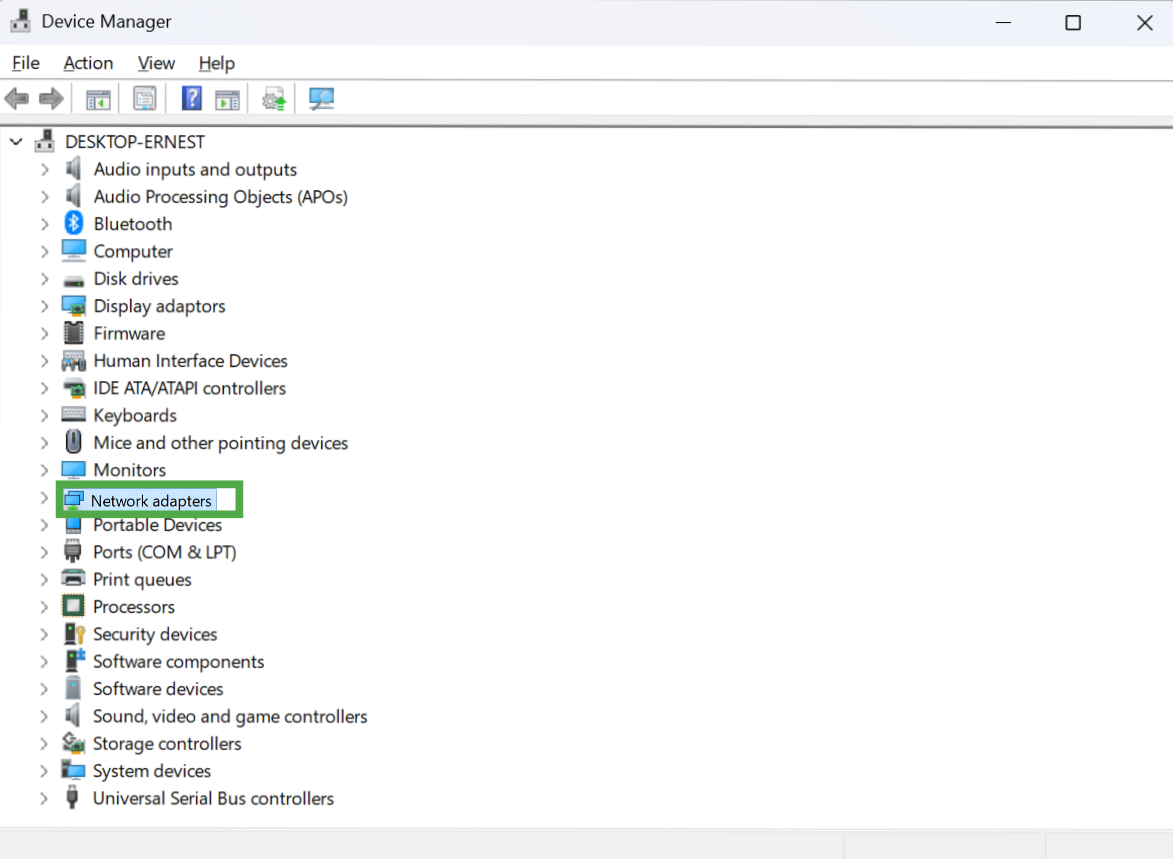The width and height of the screenshot is (1173, 859).
Task: Expand the Software devices chevron
Action: coord(45,689)
